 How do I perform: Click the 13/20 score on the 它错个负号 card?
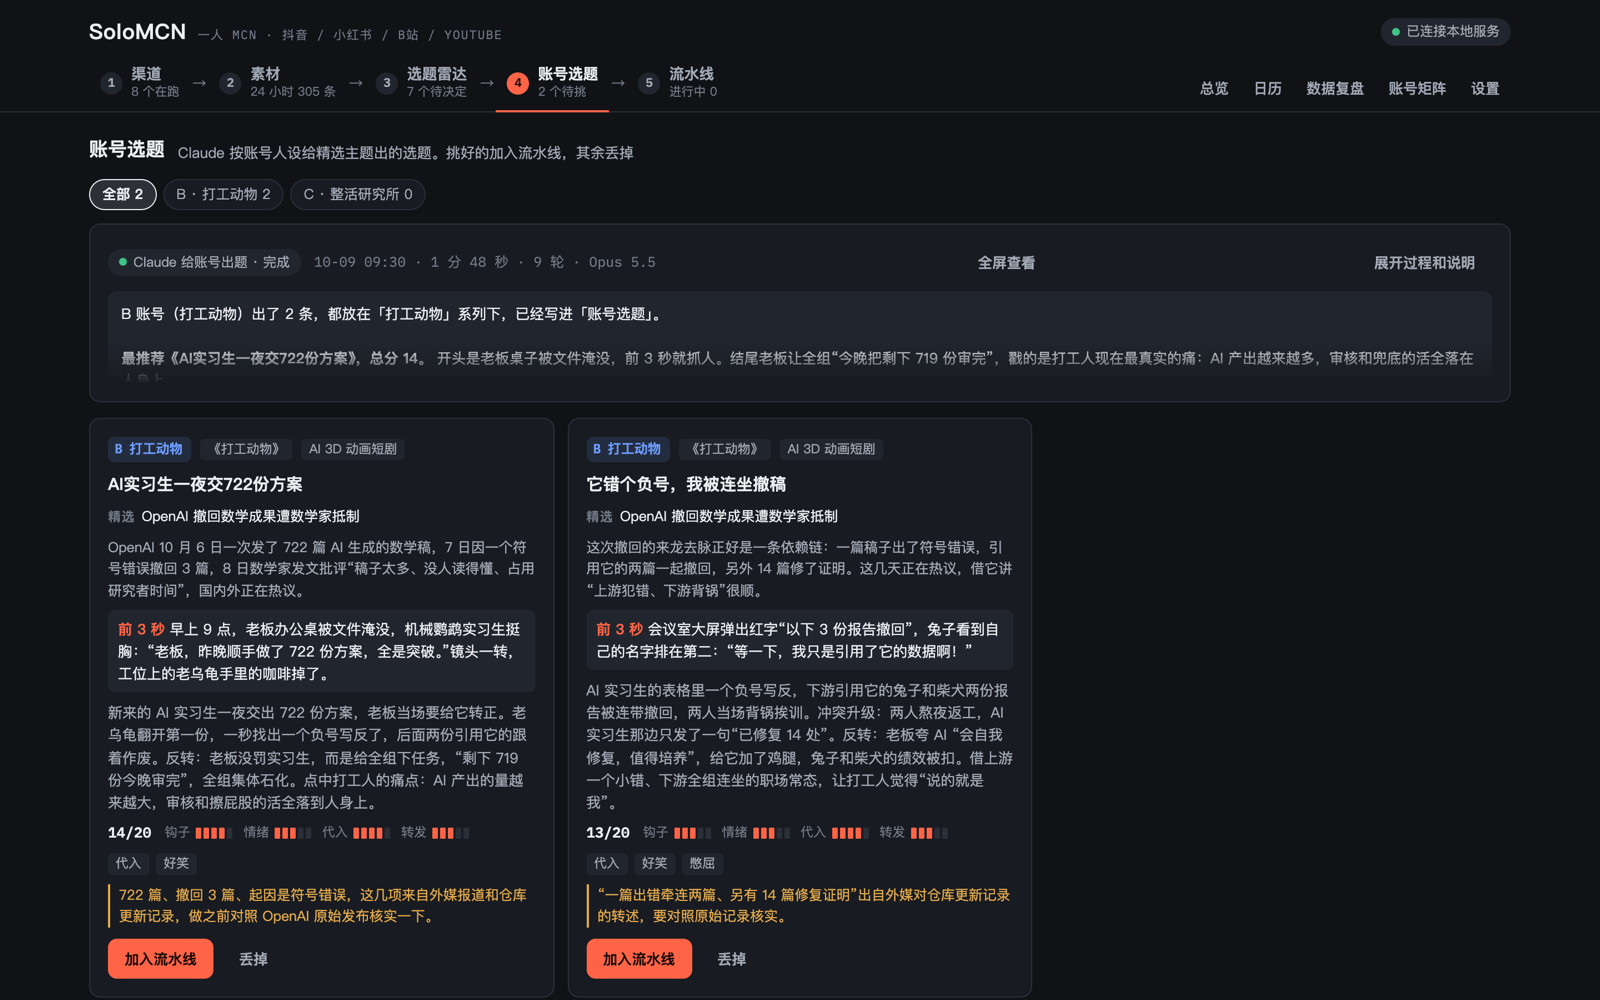(608, 832)
